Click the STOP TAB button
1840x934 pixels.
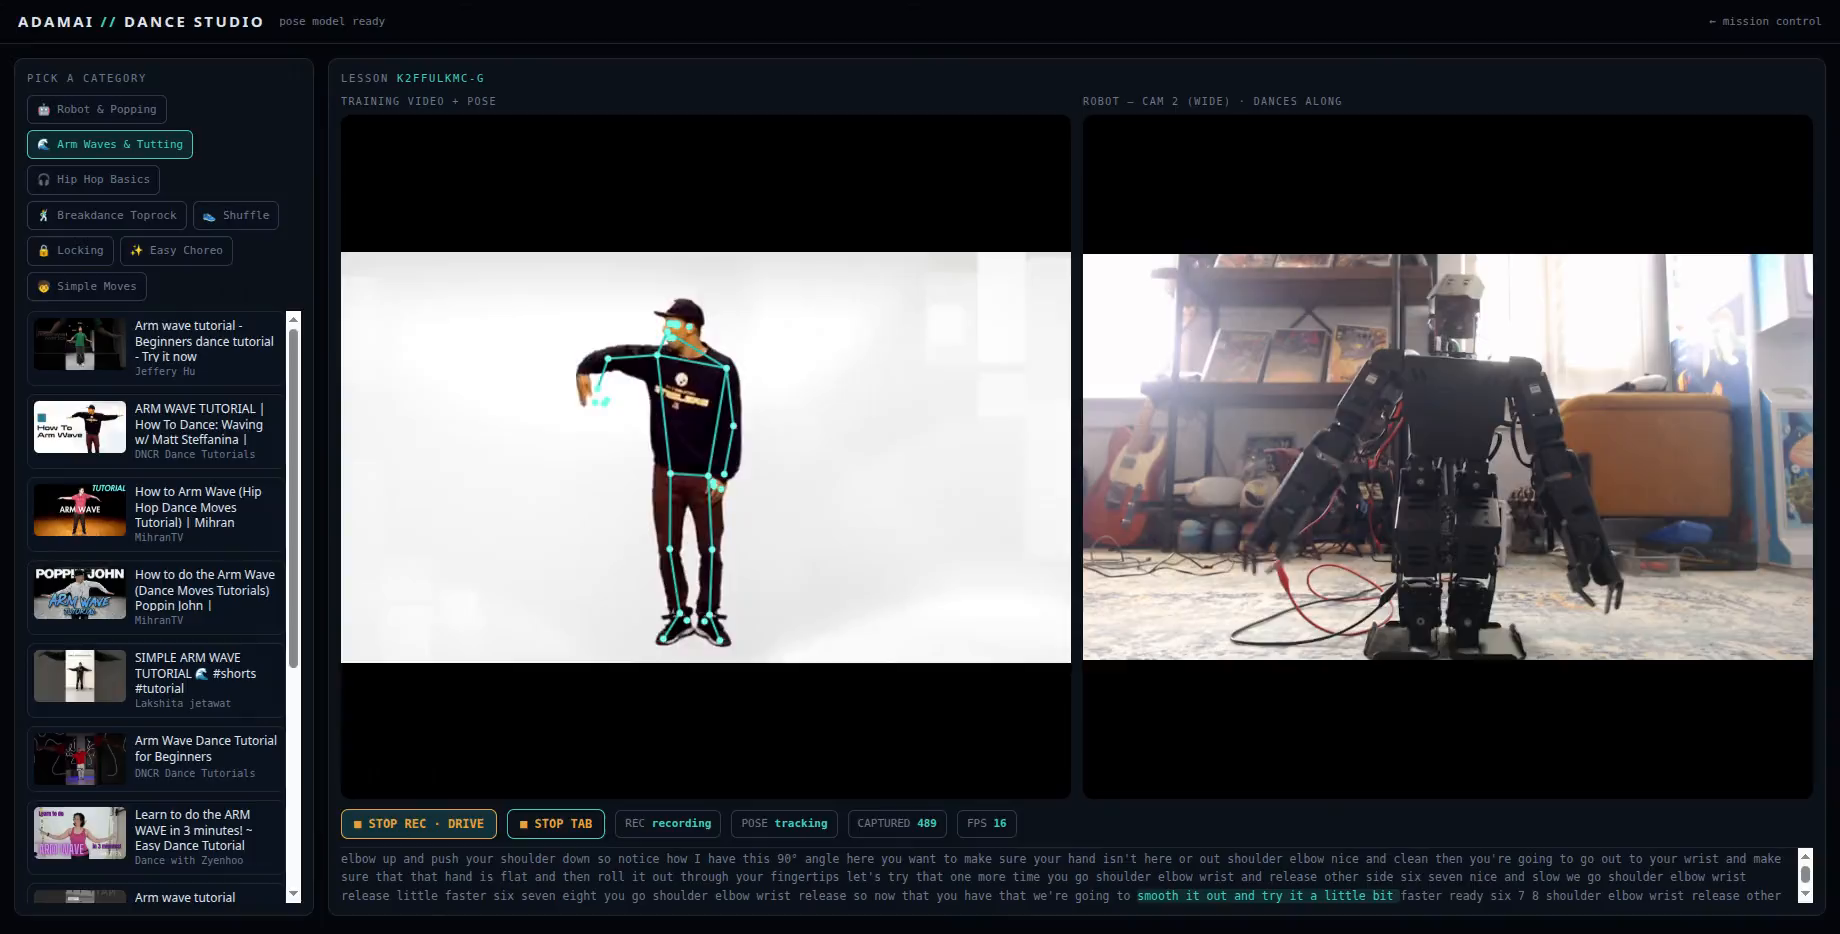pos(556,824)
